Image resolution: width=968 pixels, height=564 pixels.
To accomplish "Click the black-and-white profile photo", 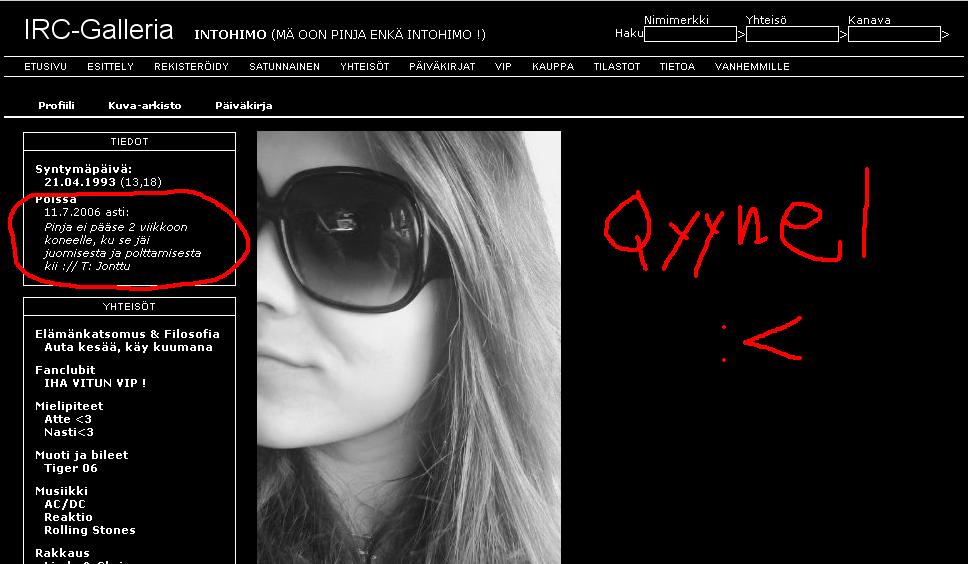I will (408, 347).
